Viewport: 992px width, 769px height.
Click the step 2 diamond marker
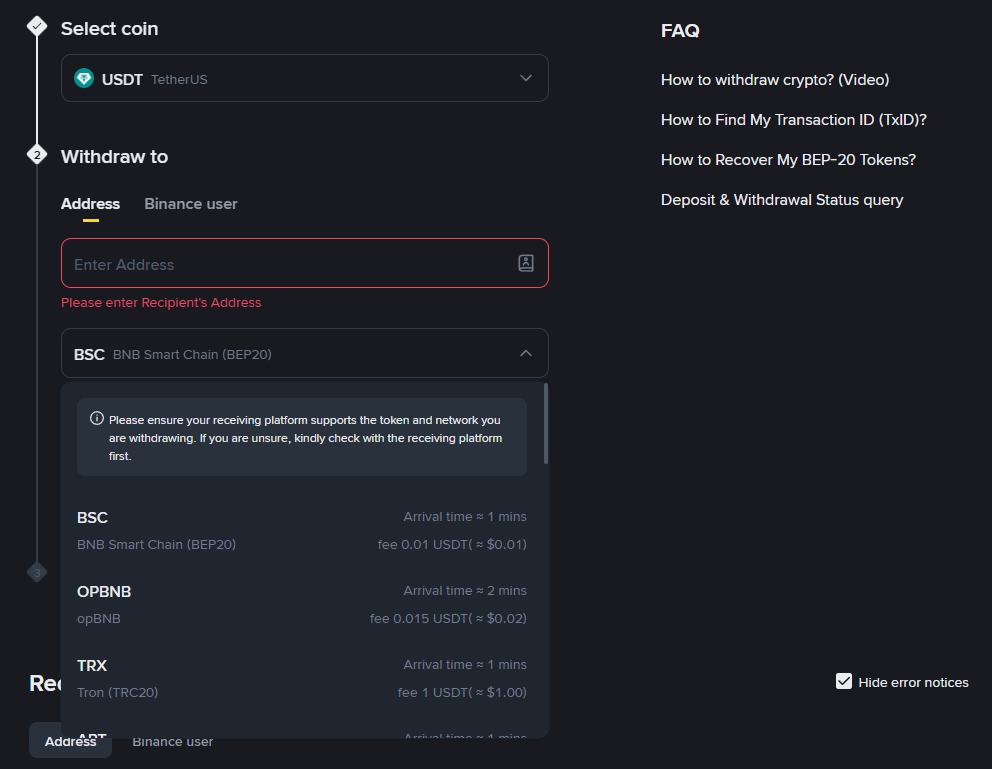pyautogui.click(x=37, y=155)
